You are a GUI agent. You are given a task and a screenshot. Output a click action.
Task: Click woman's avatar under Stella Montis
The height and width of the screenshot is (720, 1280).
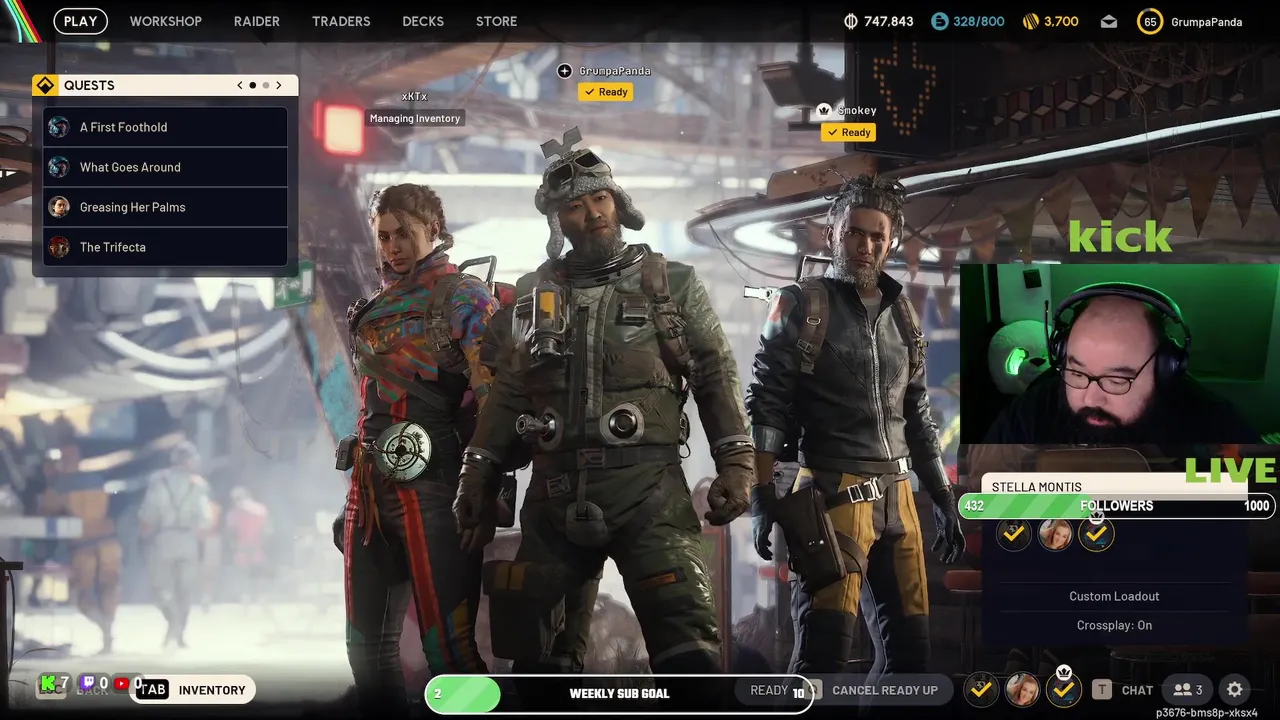1055,534
